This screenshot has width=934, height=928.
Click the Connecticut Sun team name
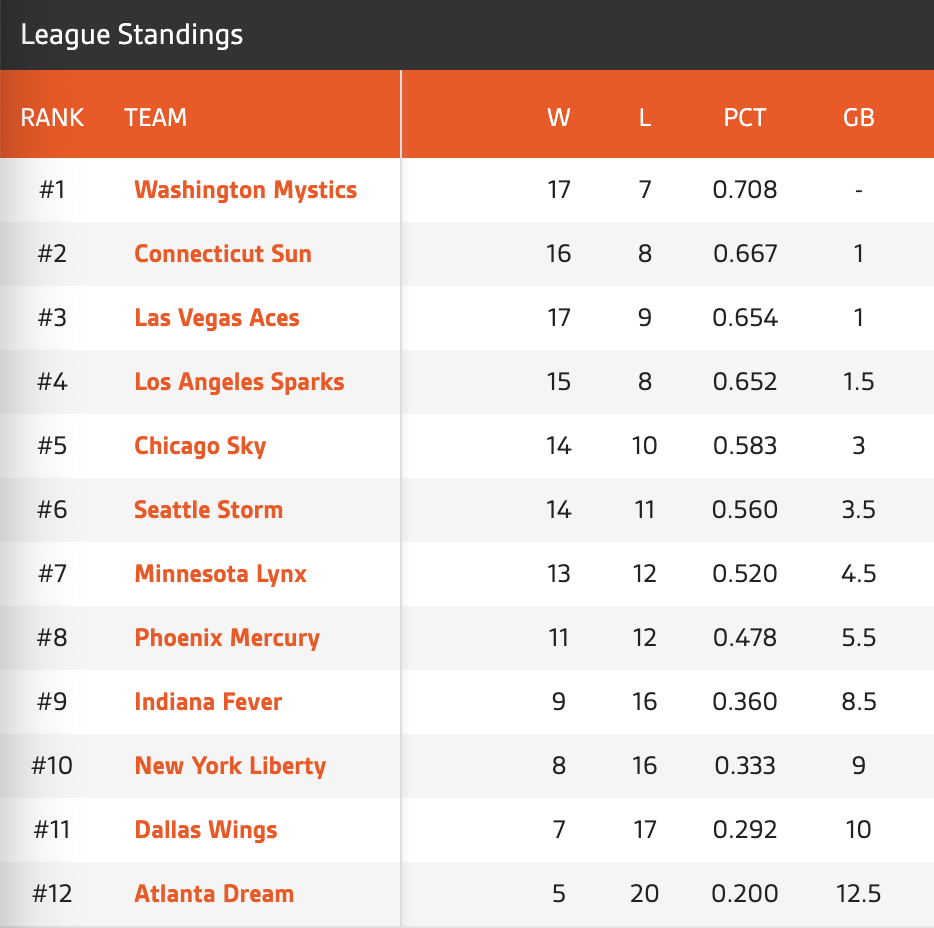tap(223, 254)
